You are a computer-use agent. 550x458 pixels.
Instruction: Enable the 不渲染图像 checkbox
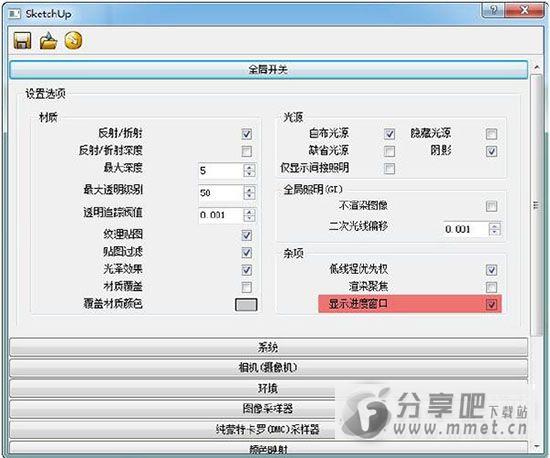coord(491,206)
